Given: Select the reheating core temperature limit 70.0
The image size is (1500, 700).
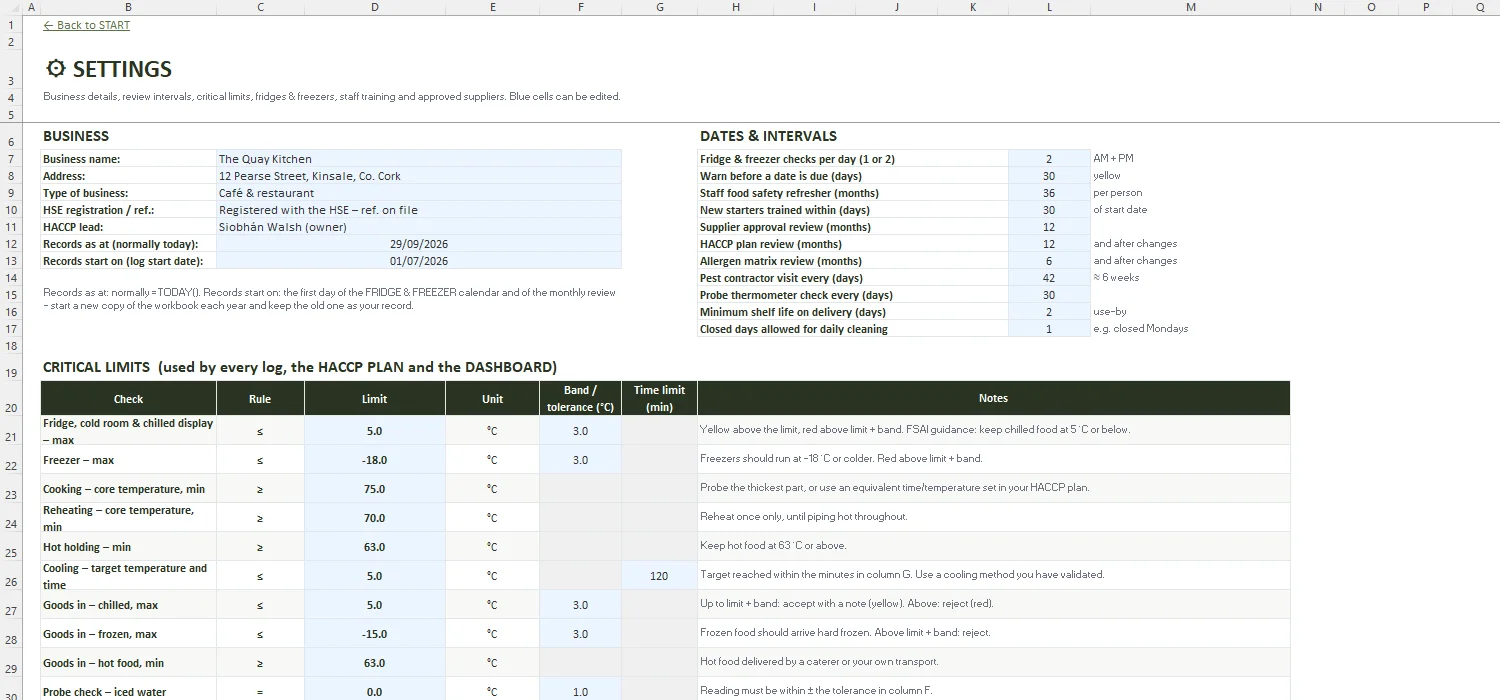Looking at the screenshot, I should coord(375,518).
